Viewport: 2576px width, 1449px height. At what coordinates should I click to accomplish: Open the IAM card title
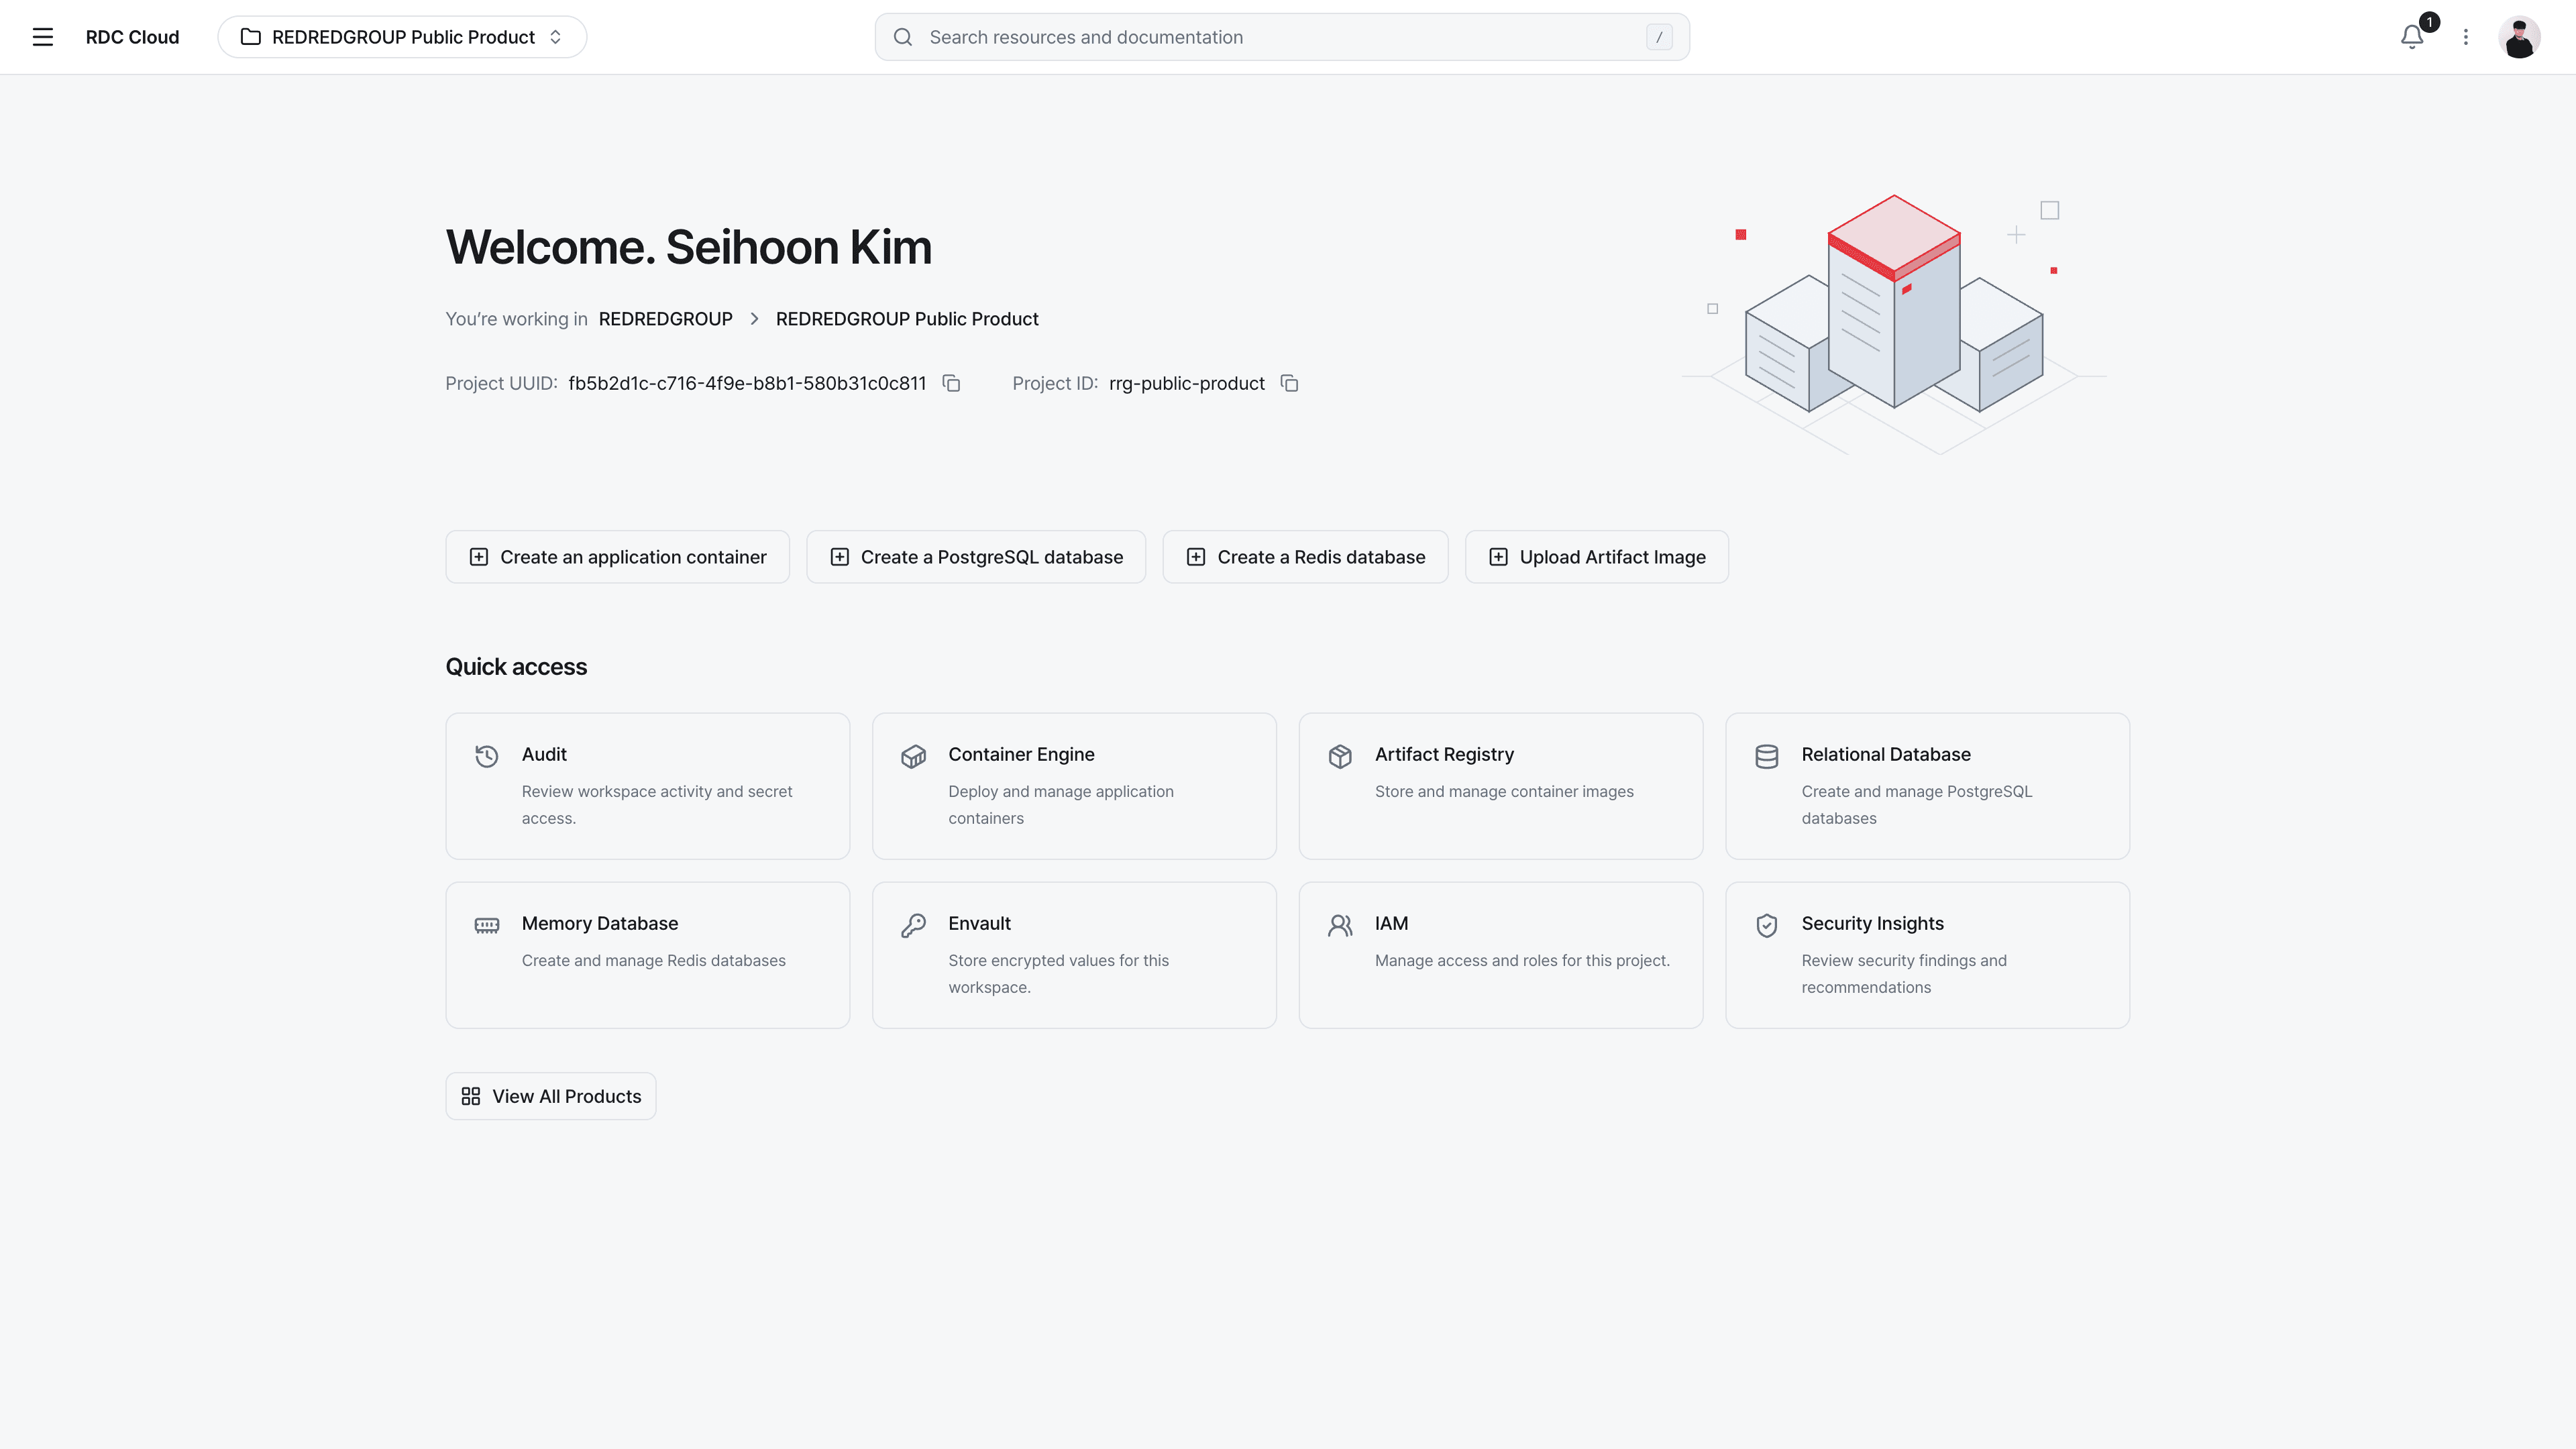(1391, 923)
